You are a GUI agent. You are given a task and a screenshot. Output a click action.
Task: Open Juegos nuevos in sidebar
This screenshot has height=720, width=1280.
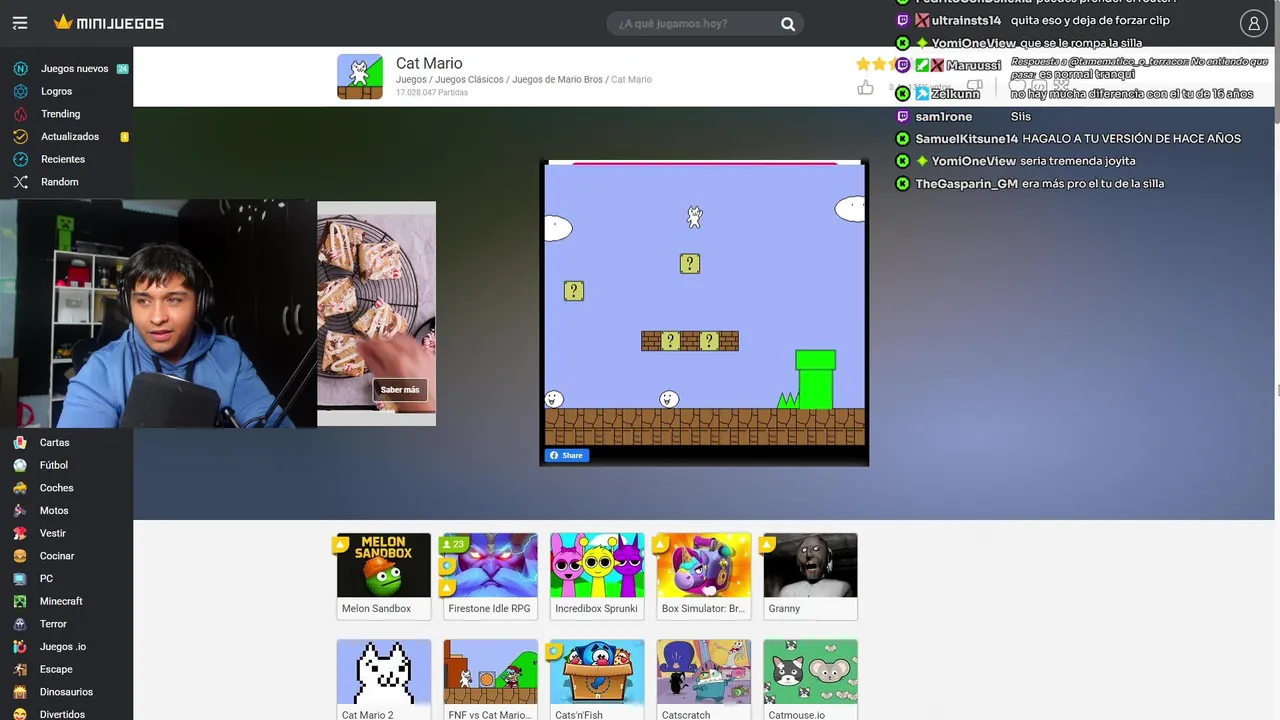pos(75,69)
